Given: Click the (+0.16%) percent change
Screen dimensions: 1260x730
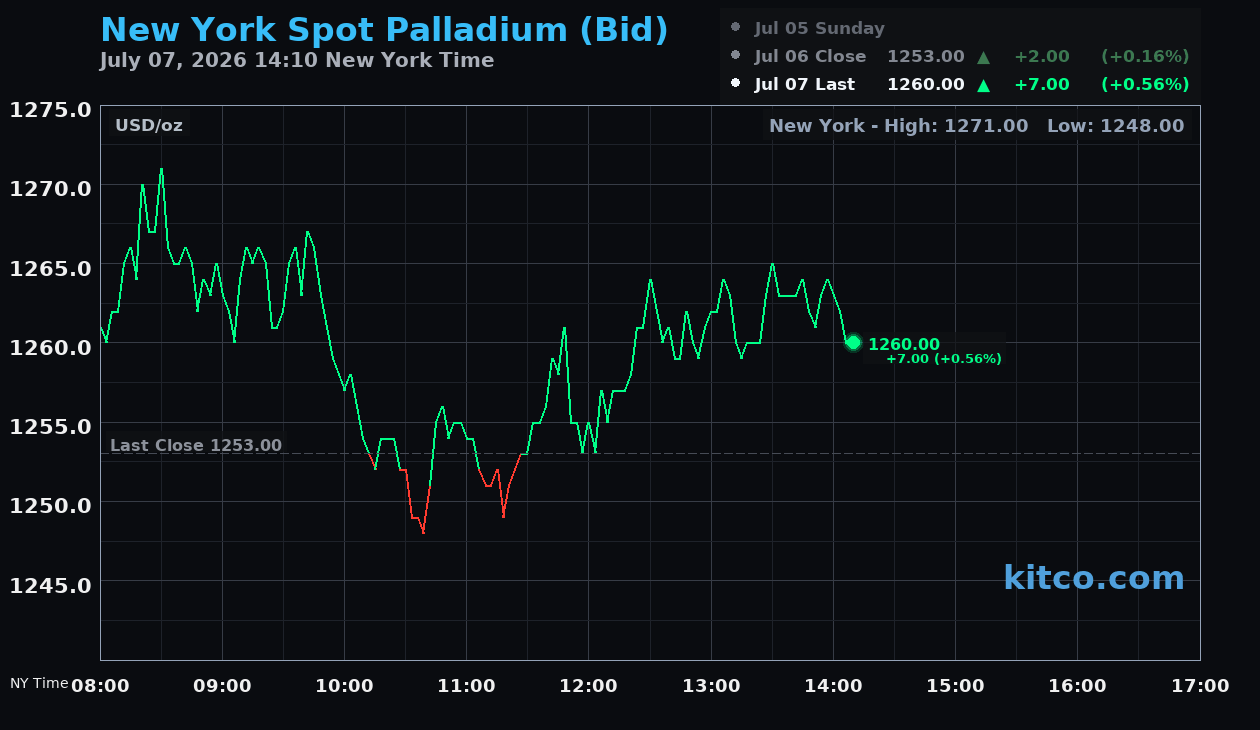Looking at the screenshot, I should click(x=1145, y=57).
